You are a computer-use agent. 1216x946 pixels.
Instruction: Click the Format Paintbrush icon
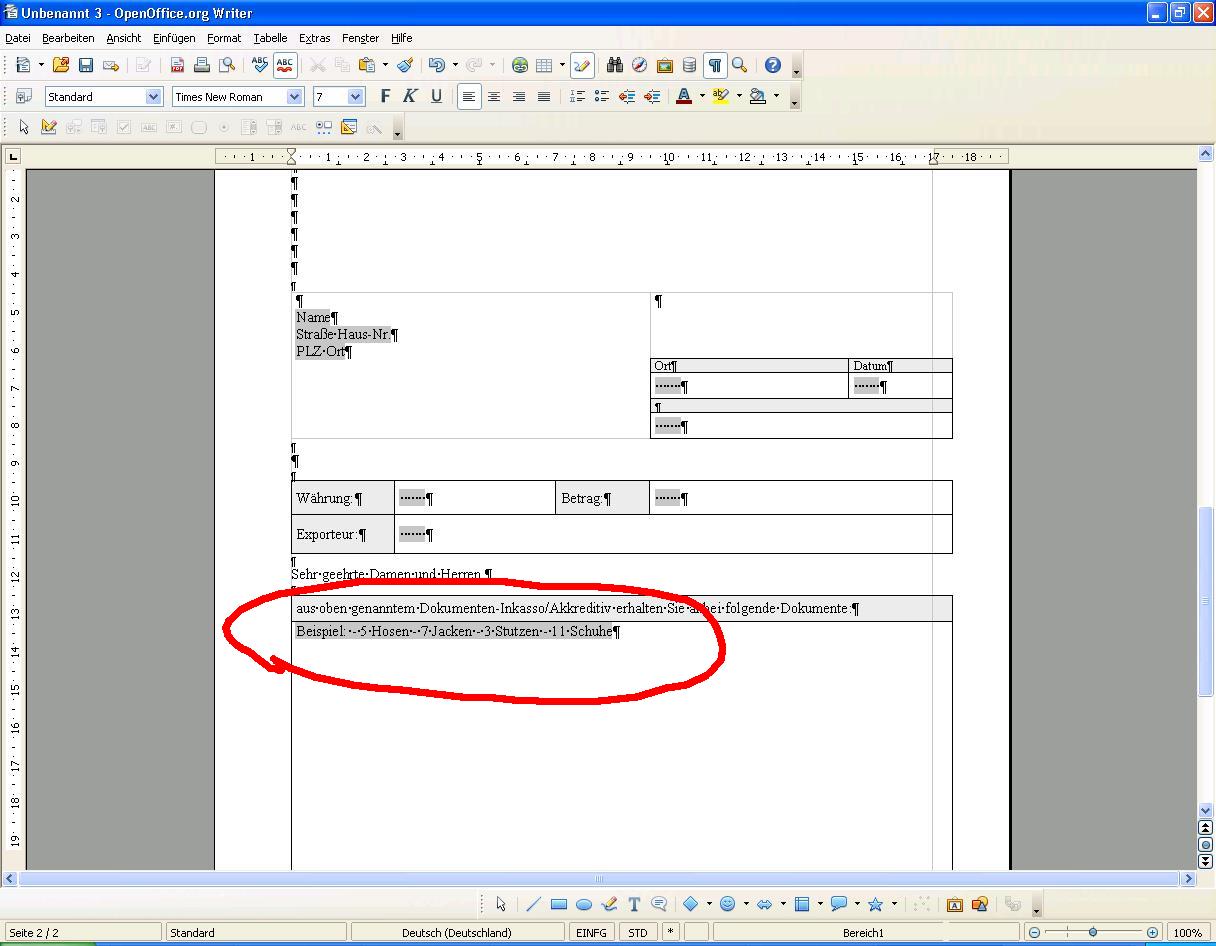[x=405, y=65]
